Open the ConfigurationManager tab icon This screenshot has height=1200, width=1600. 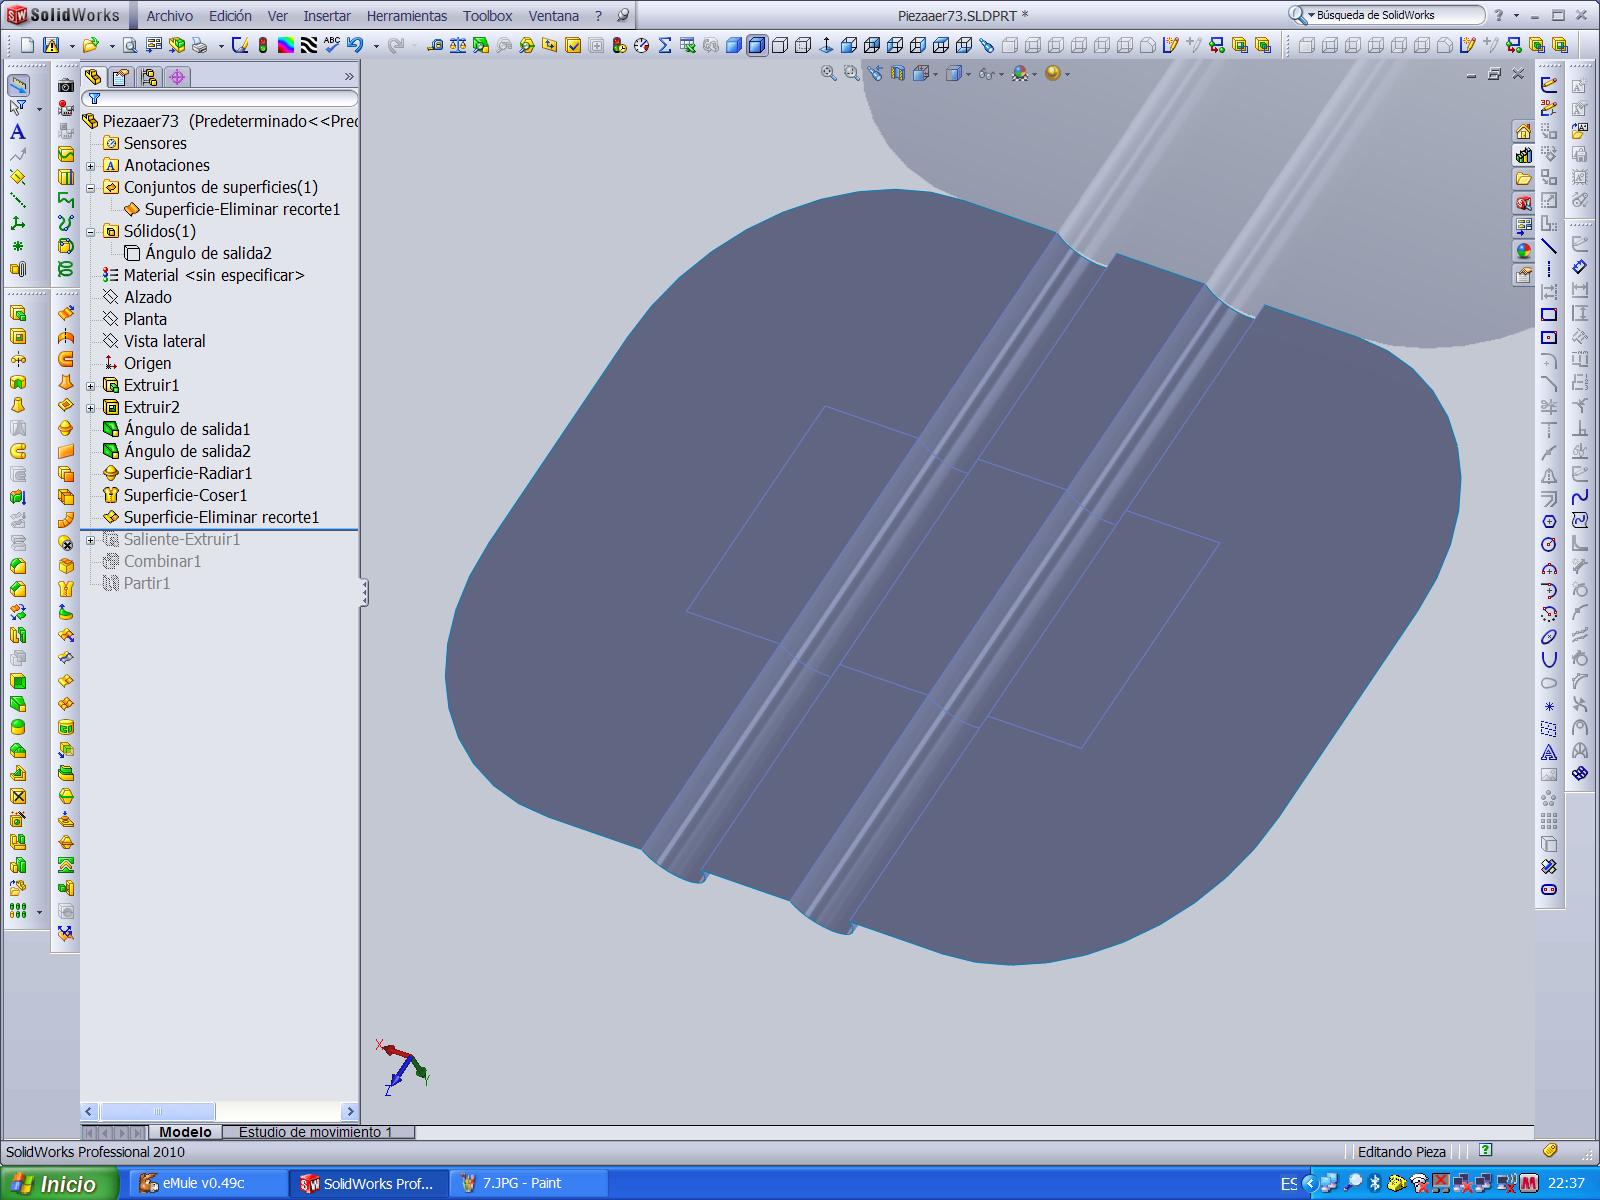coord(149,77)
